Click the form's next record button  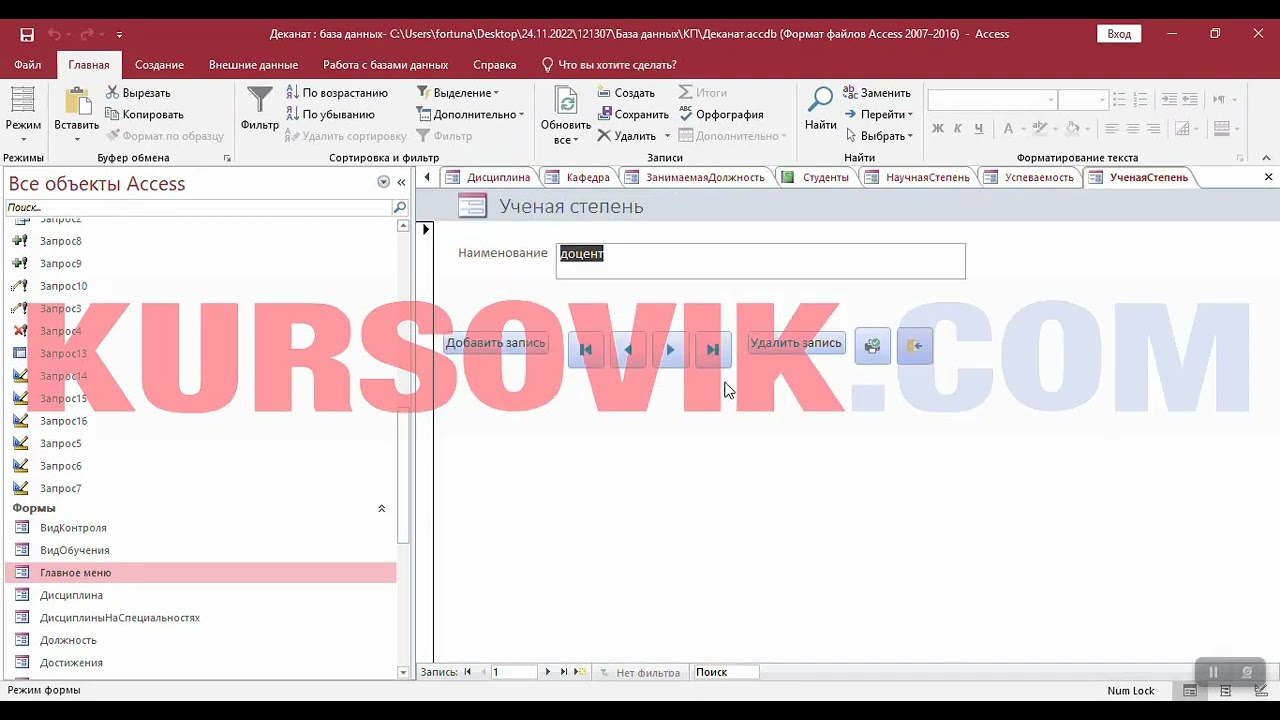point(670,349)
